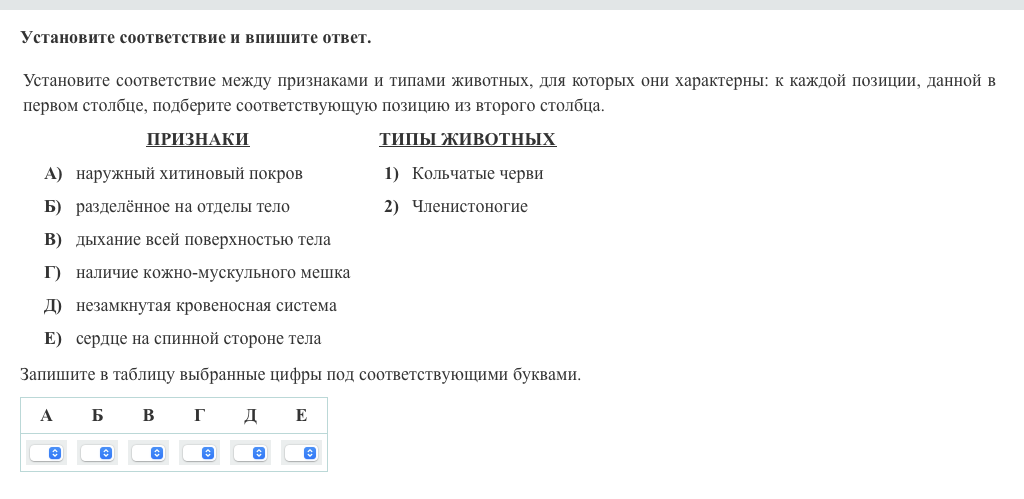
Task: Click the 'Запишите в таблицу' instruction line
Action: click(x=300, y=375)
